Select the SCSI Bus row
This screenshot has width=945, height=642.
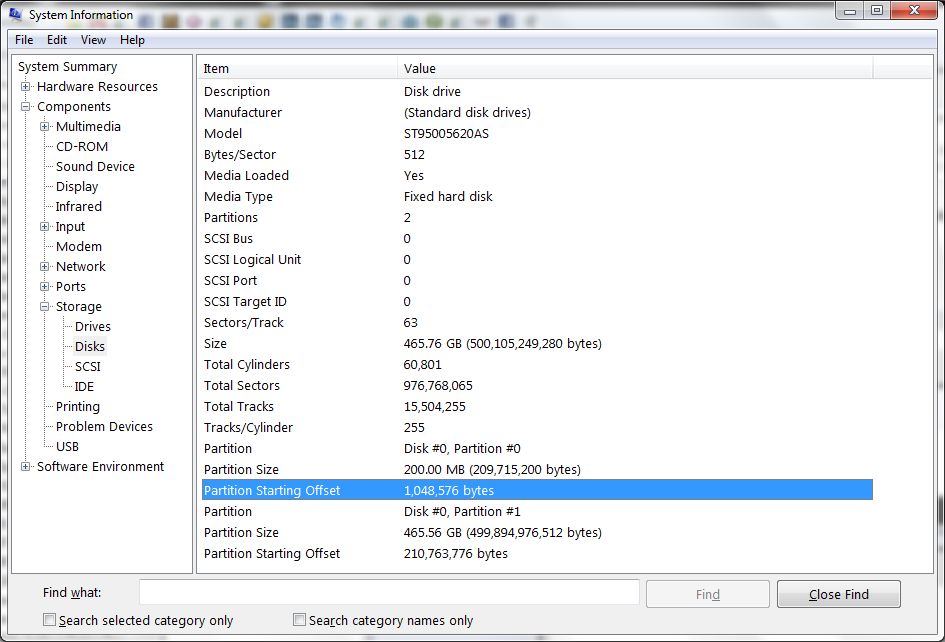tap(537, 239)
